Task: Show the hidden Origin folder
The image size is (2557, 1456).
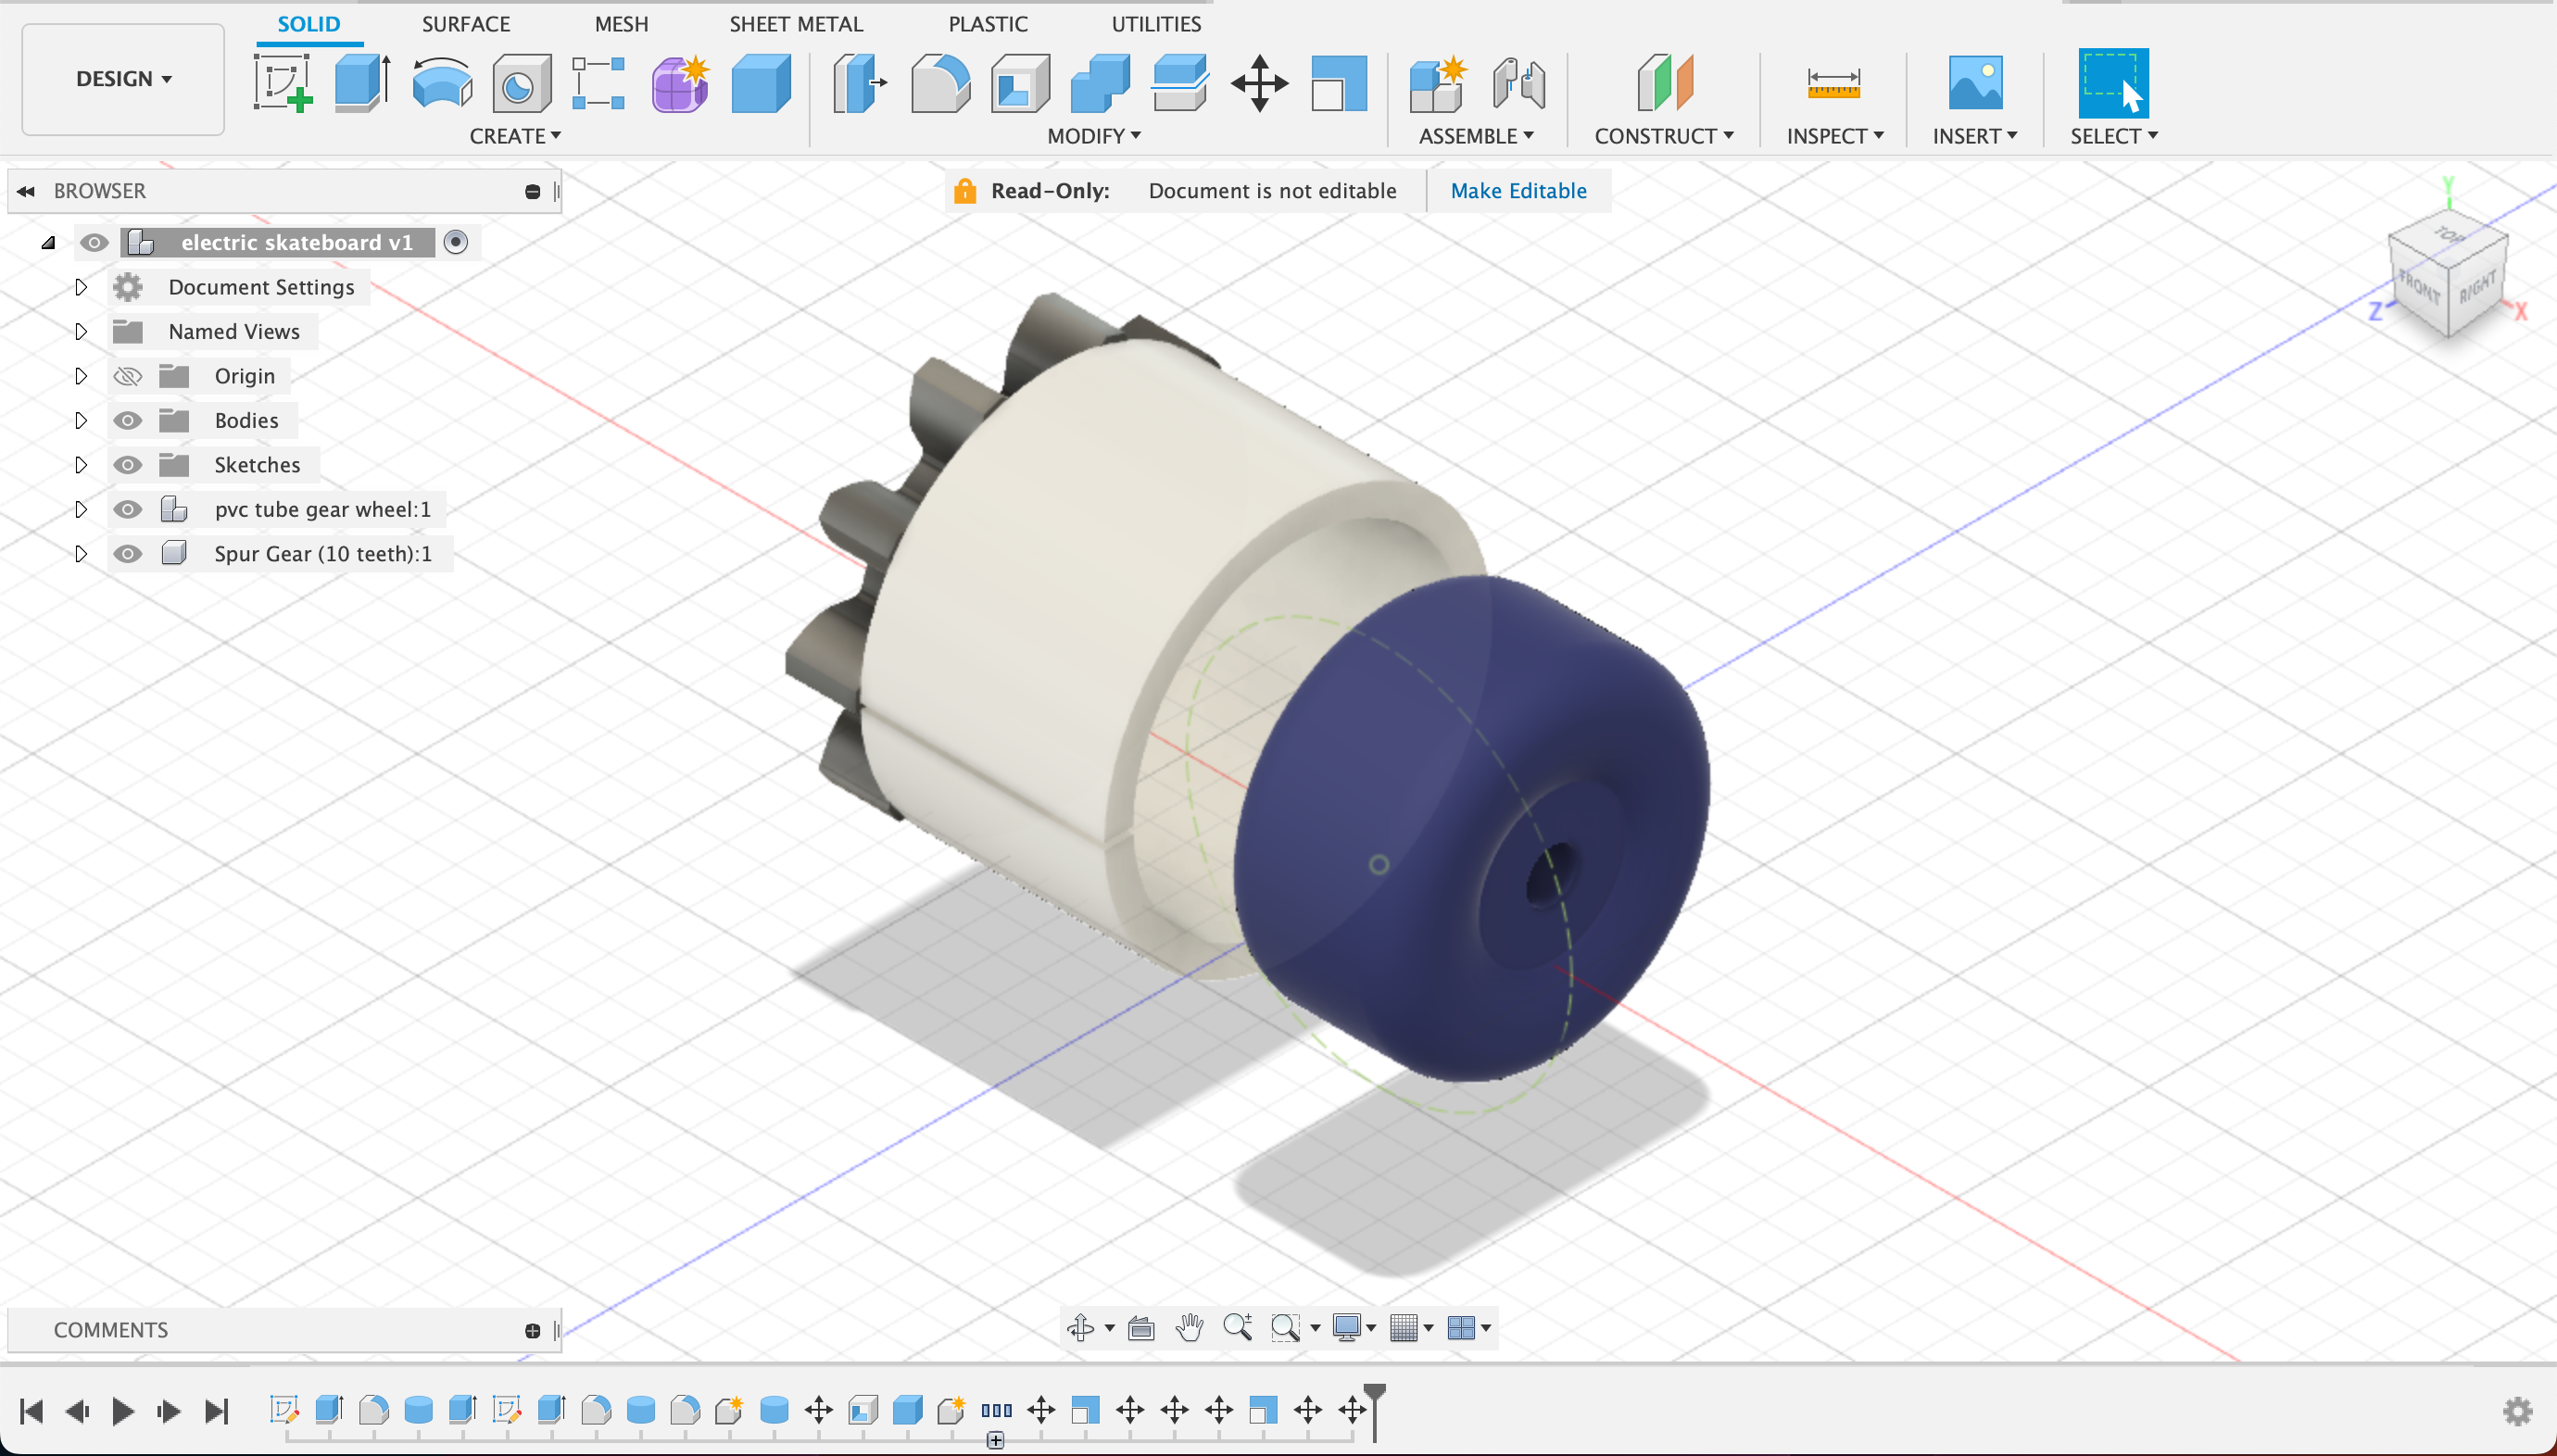Action: coord(127,376)
